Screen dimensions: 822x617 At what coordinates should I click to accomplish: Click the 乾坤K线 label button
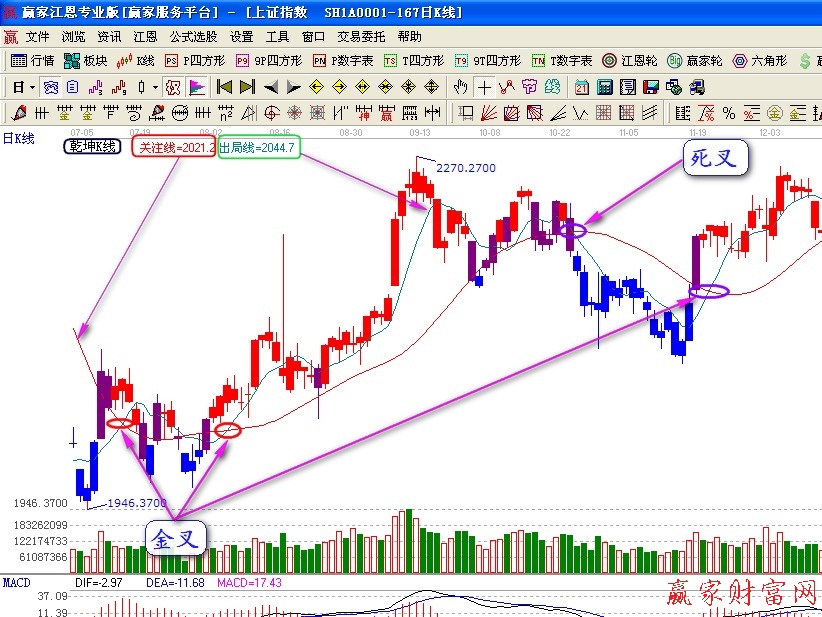(92, 147)
